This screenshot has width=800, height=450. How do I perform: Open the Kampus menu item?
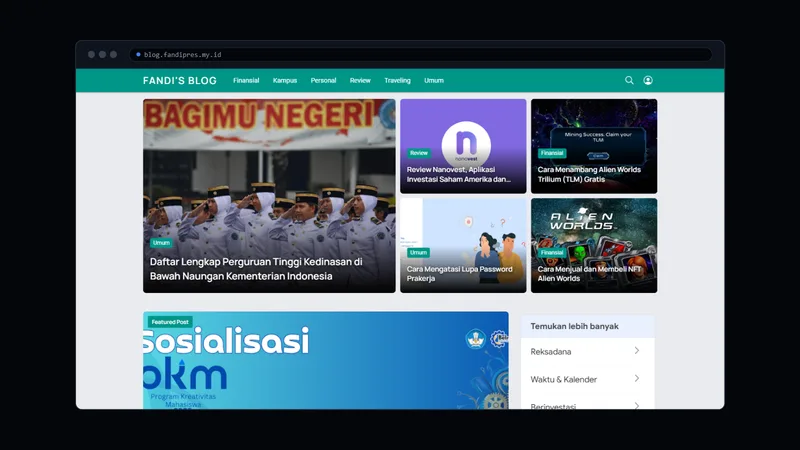[285, 81]
